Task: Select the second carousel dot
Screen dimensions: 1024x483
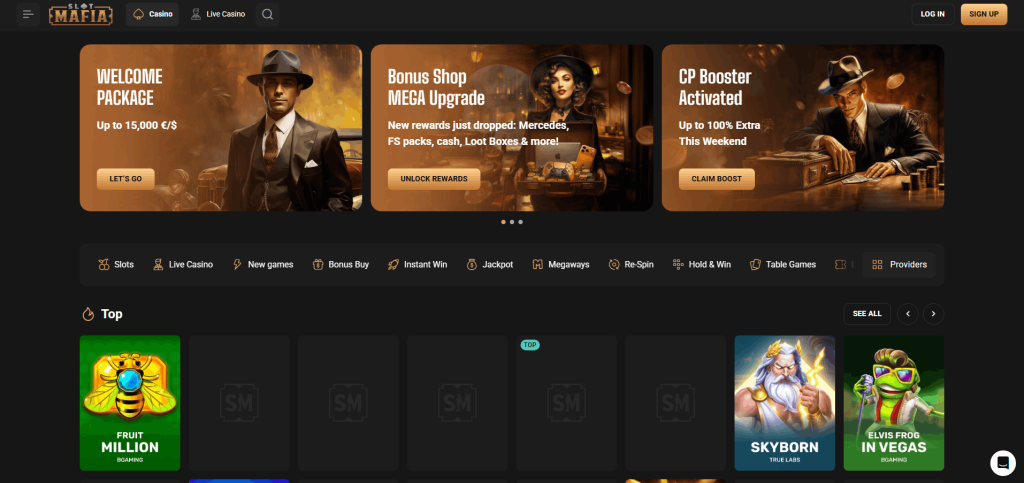Action: coord(512,222)
